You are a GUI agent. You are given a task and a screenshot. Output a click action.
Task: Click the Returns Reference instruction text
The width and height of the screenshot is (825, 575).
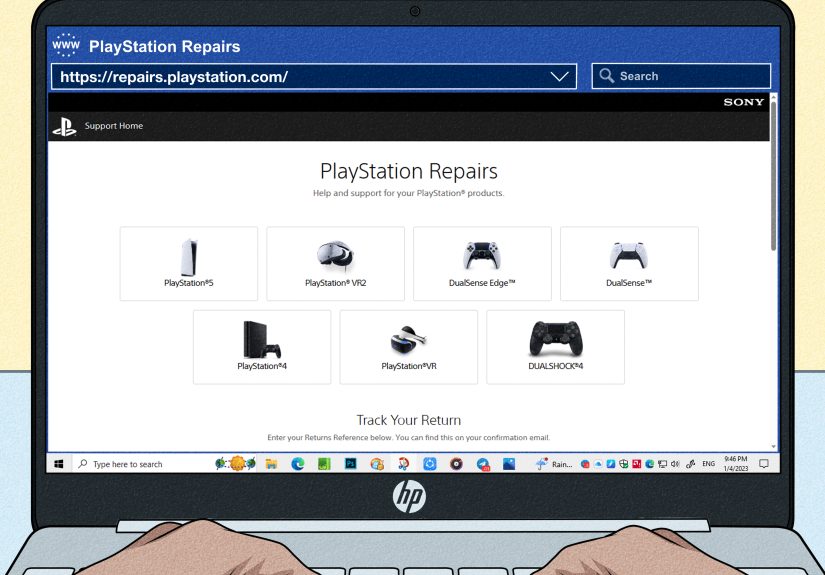pyautogui.click(x=409, y=438)
